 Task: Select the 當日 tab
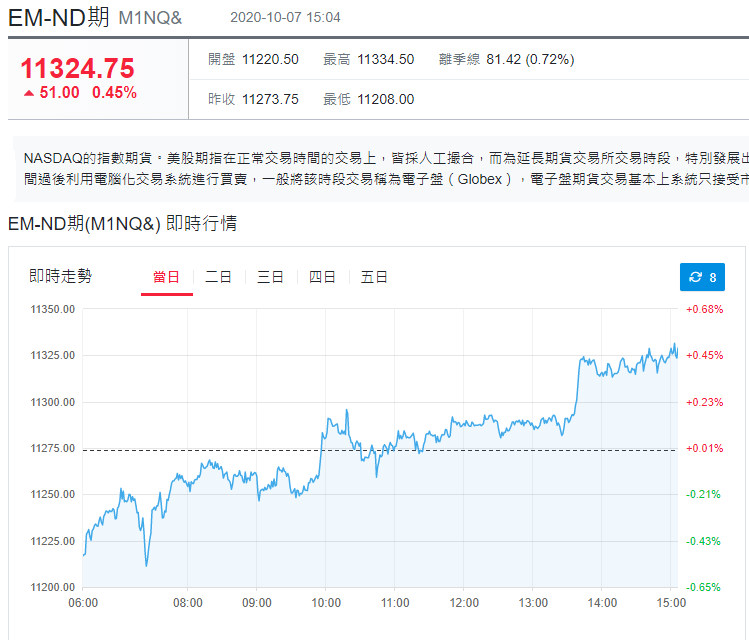coord(166,277)
